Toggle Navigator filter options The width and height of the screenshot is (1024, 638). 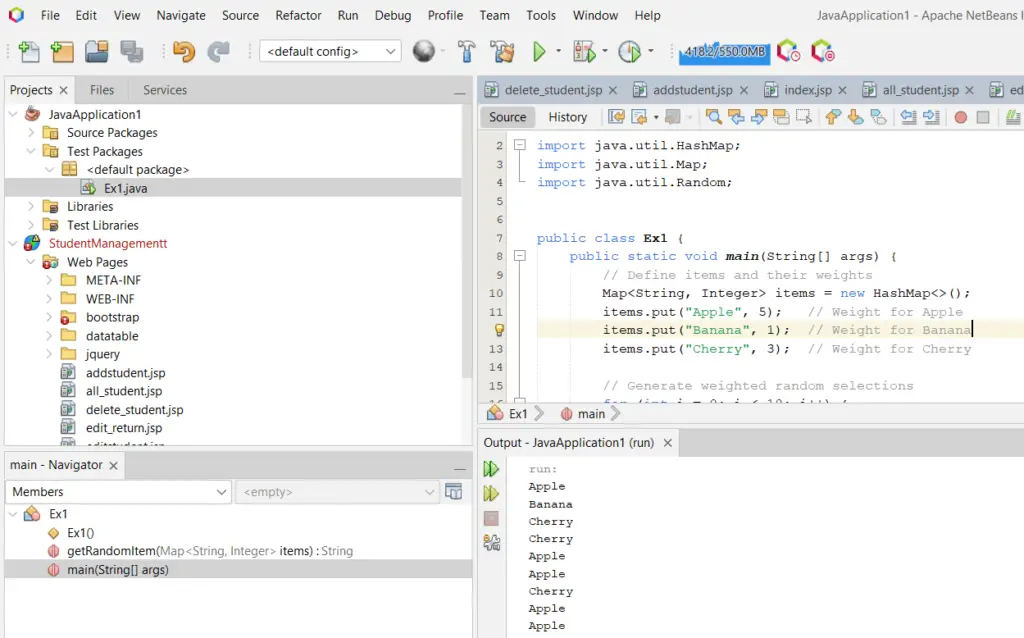tap(454, 491)
